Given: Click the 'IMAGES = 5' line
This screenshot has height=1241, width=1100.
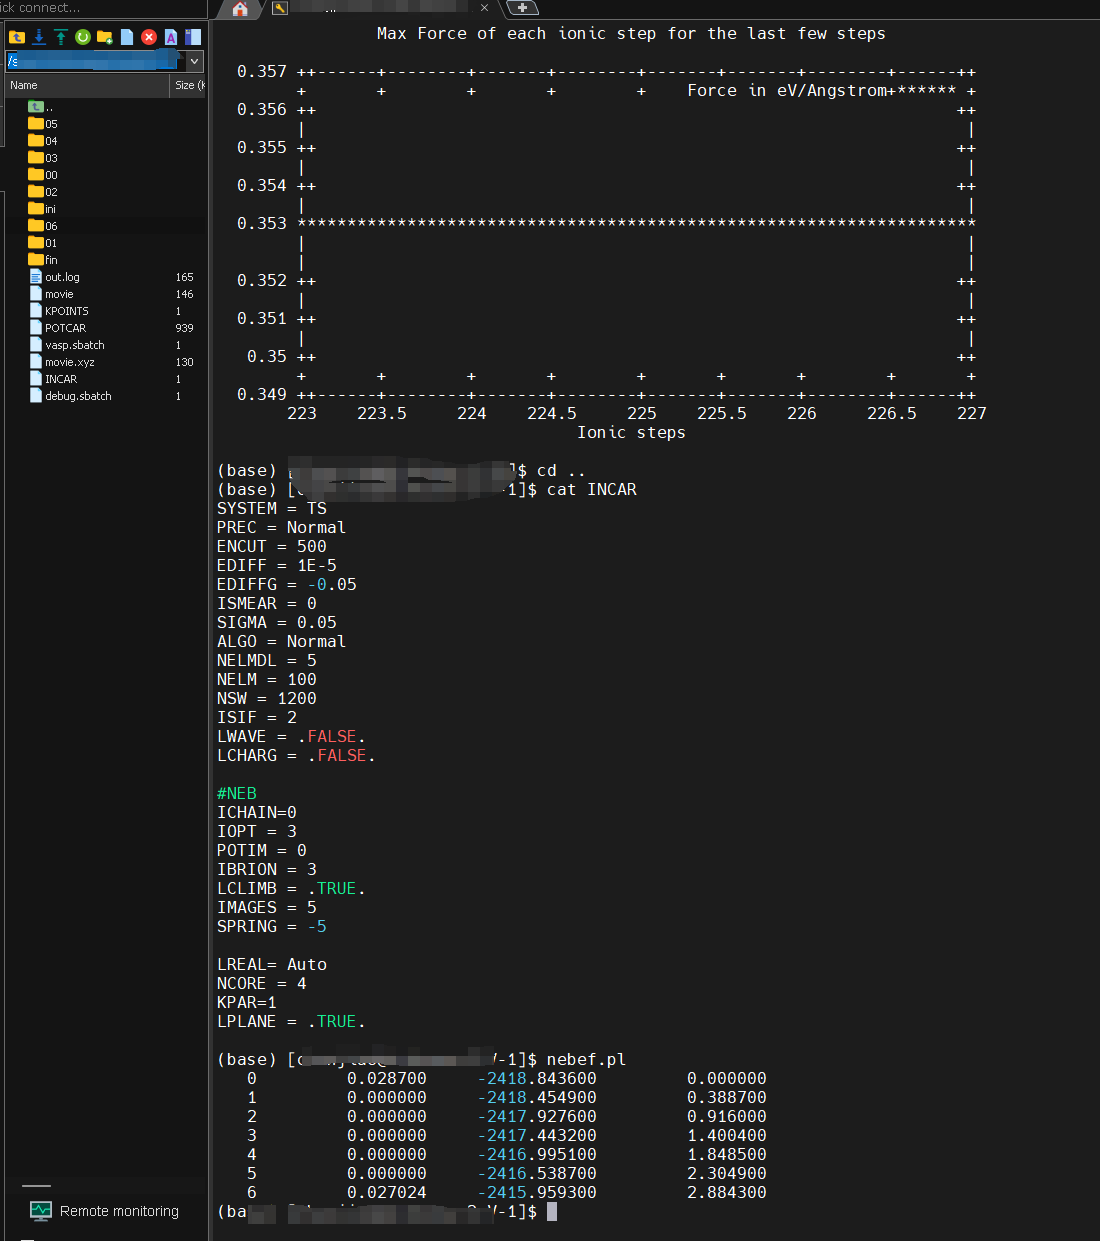Looking at the screenshot, I should [x=267, y=908].
